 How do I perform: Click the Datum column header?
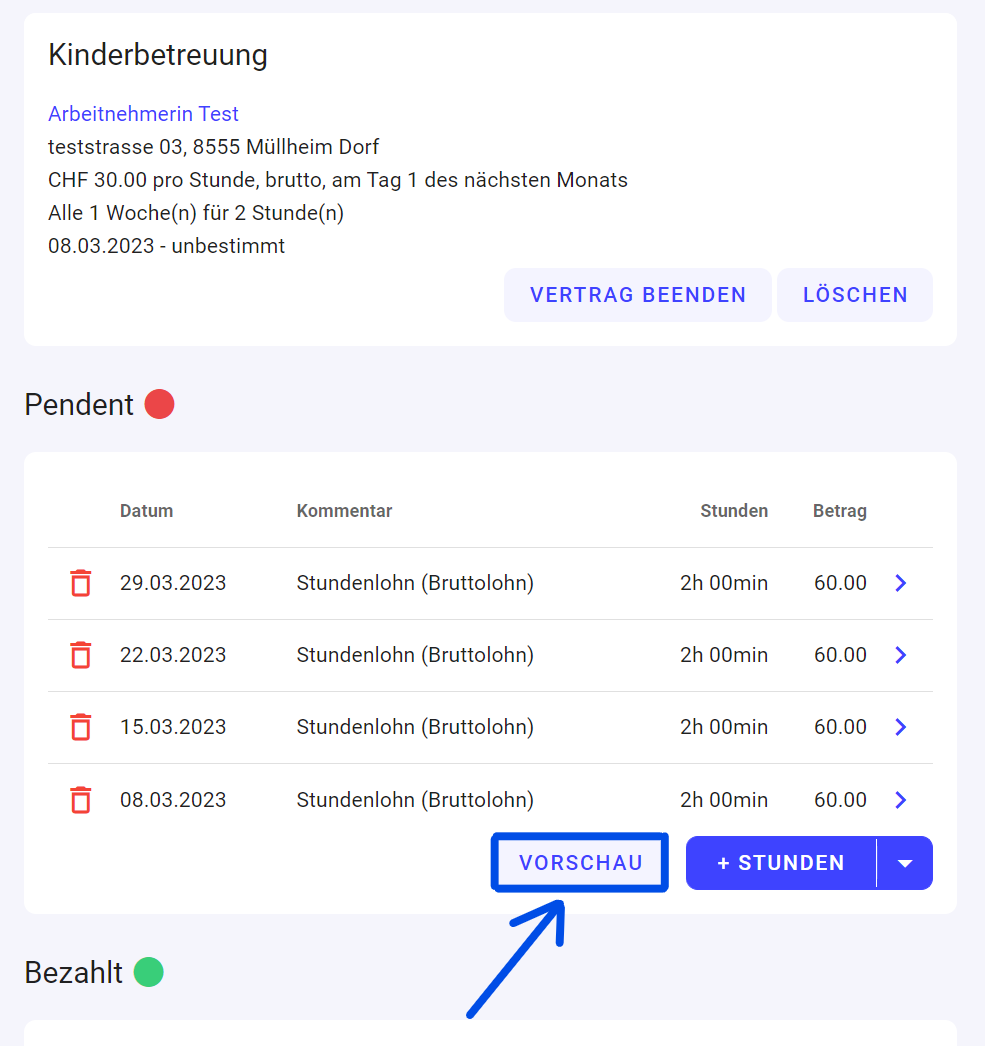pyautogui.click(x=147, y=511)
